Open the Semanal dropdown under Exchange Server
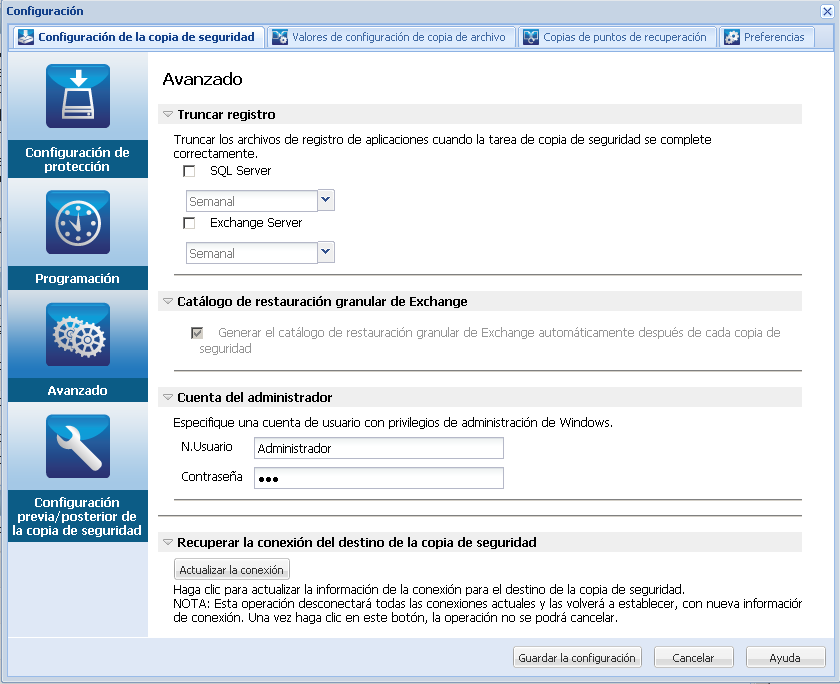840x684 pixels. click(x=325, y=253)
